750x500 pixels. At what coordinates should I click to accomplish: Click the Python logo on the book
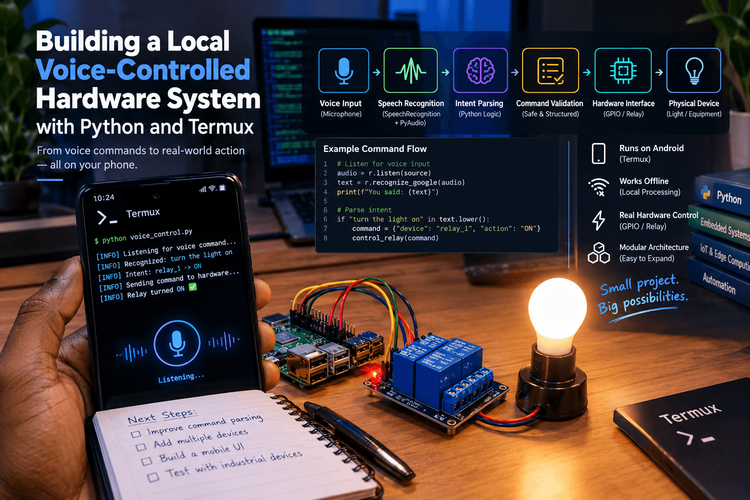pos(706,192)
